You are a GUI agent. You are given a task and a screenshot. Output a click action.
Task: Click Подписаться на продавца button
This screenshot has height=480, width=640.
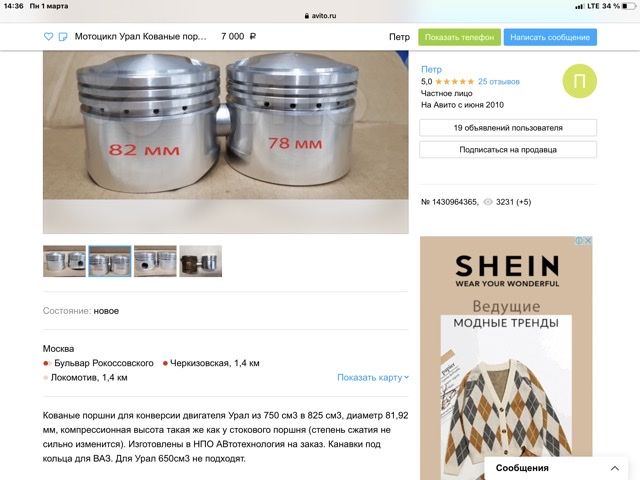[508, 150]
